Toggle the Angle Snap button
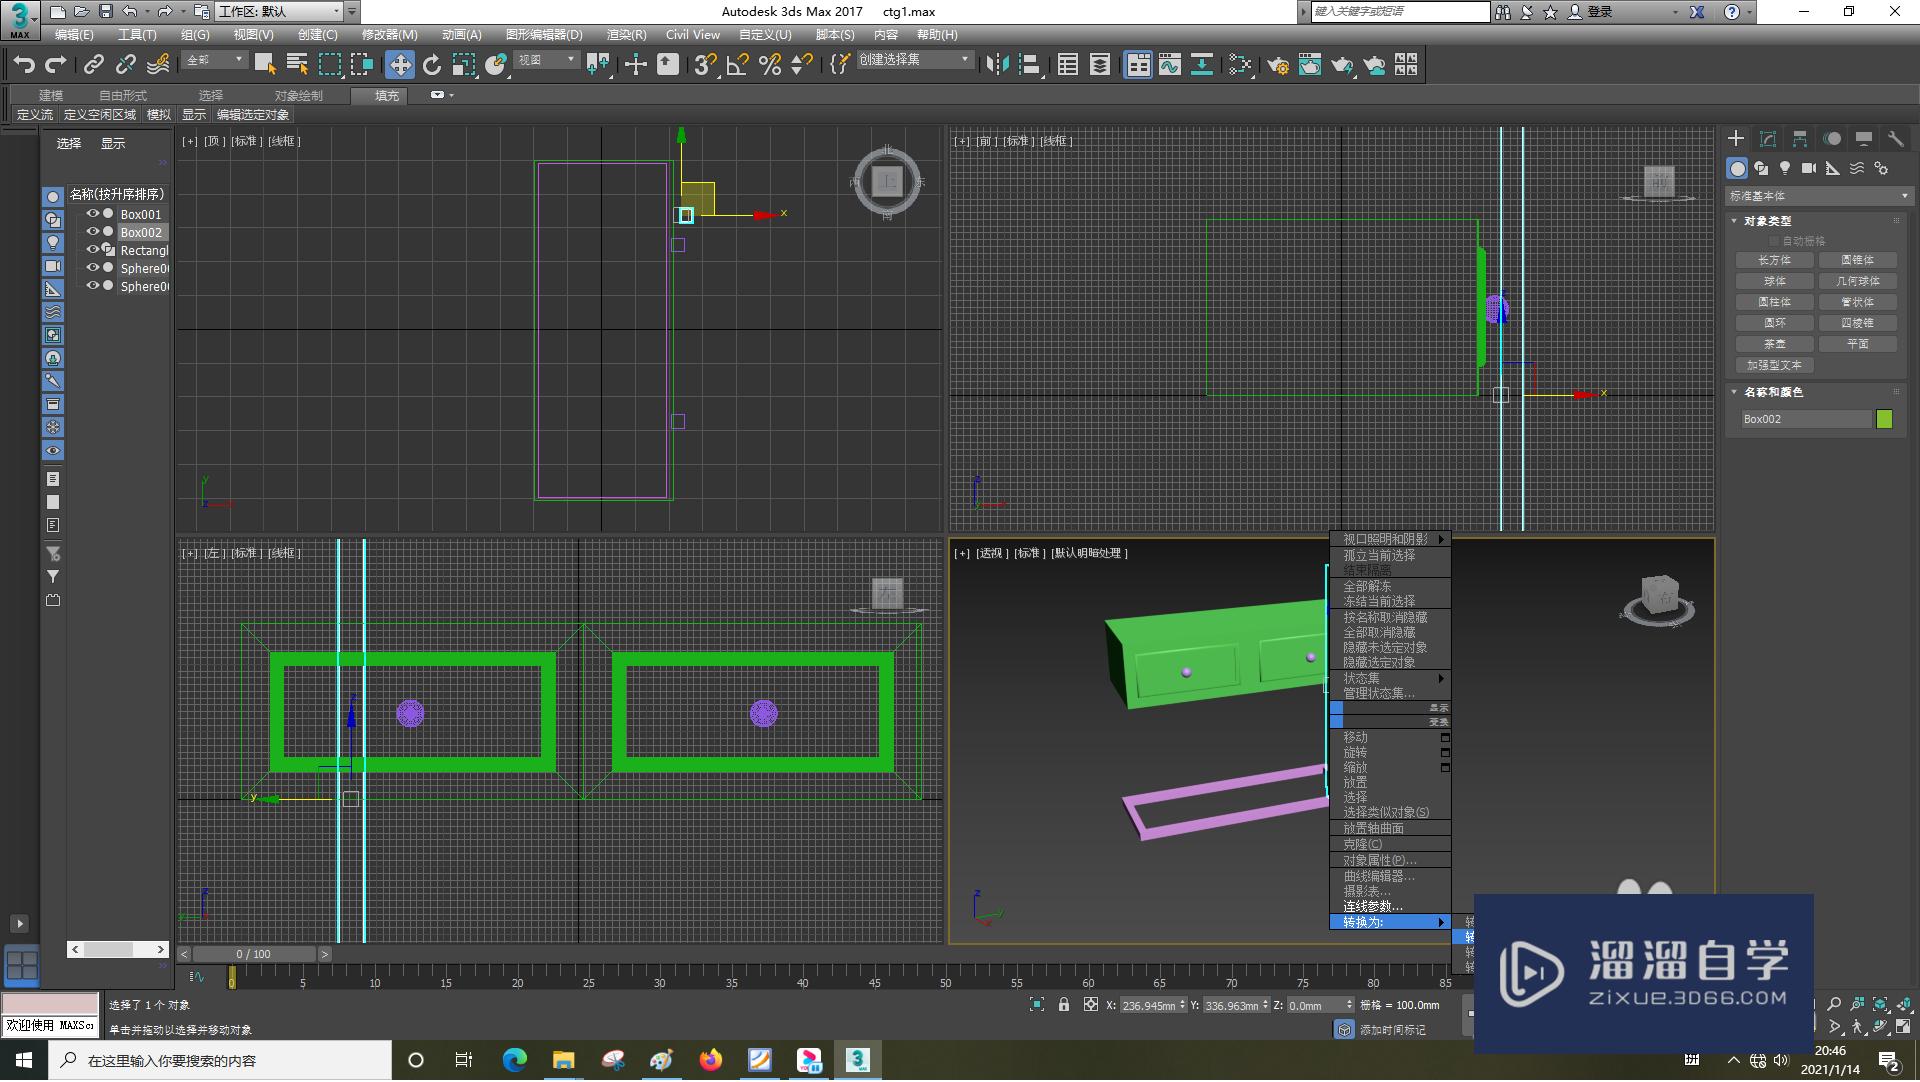1920x1082 pixels. click(738, 65)
